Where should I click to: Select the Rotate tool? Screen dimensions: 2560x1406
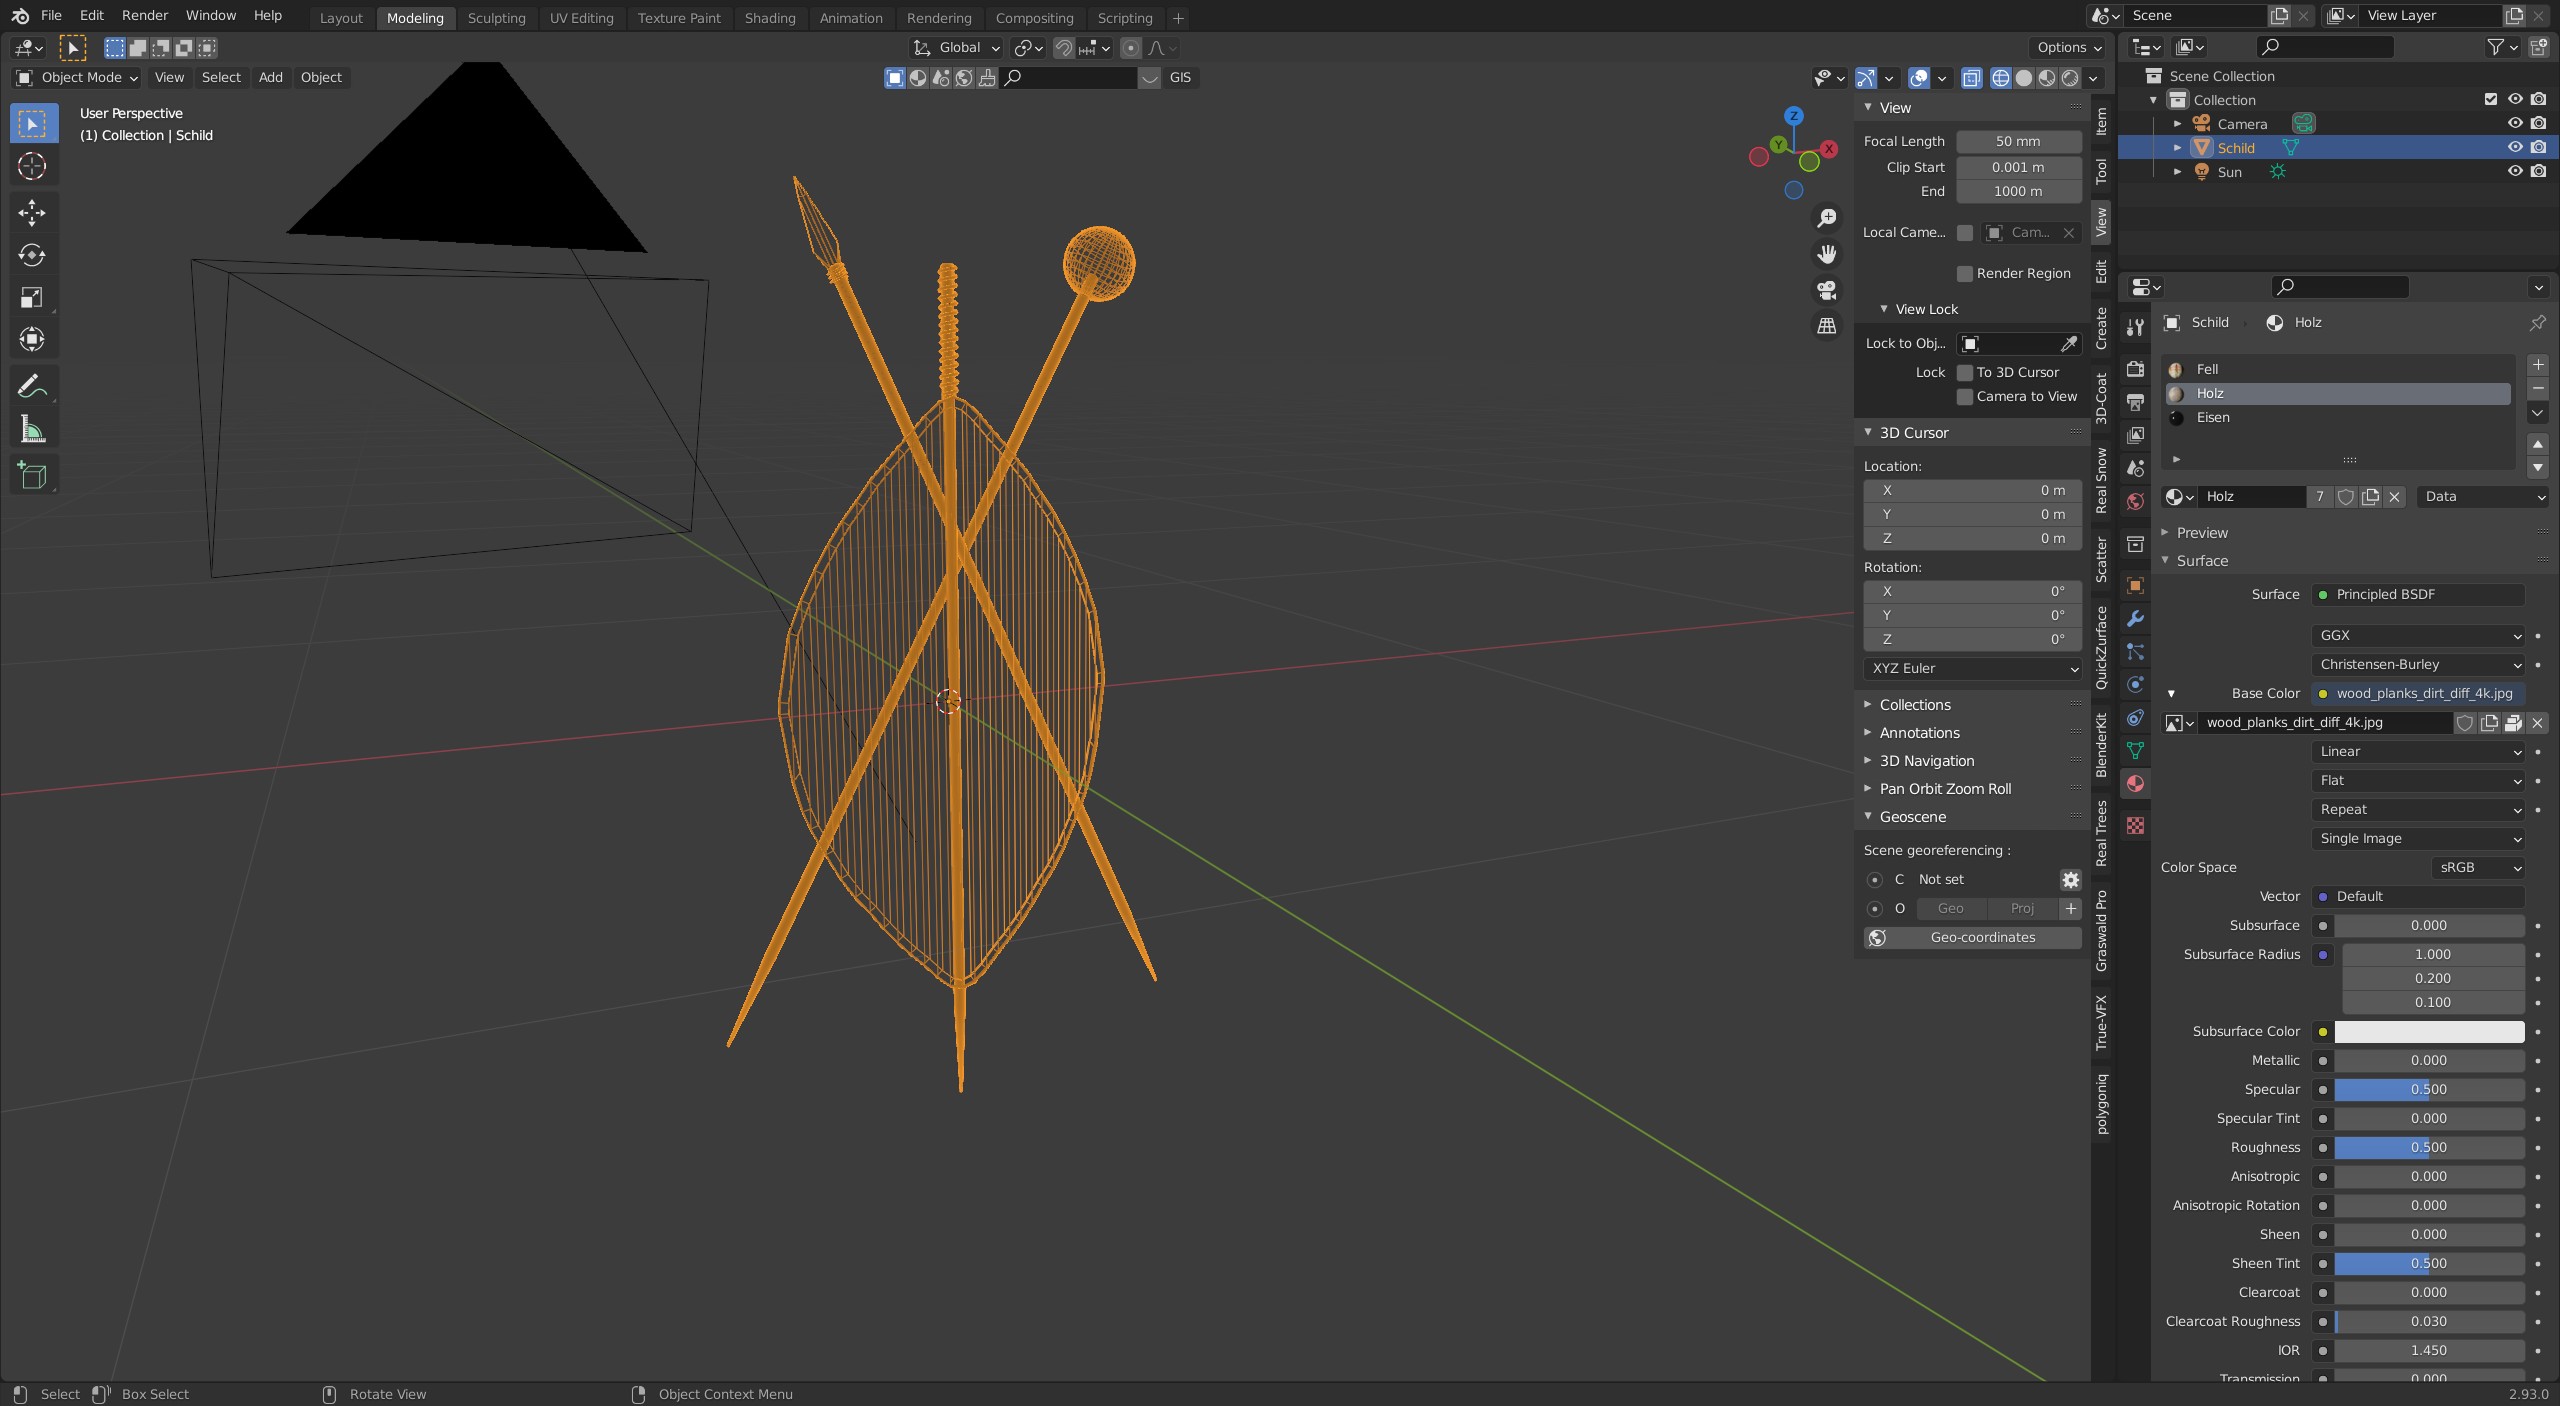click(x=32, y=255)
